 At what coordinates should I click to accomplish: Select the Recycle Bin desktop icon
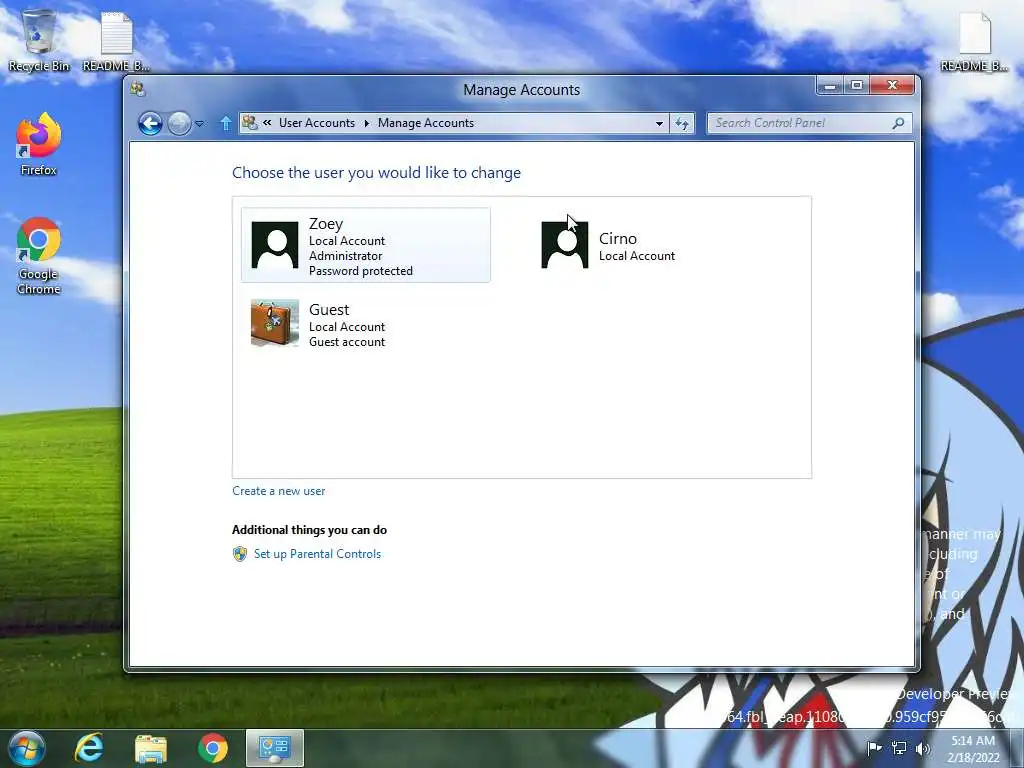coord(39,40)
